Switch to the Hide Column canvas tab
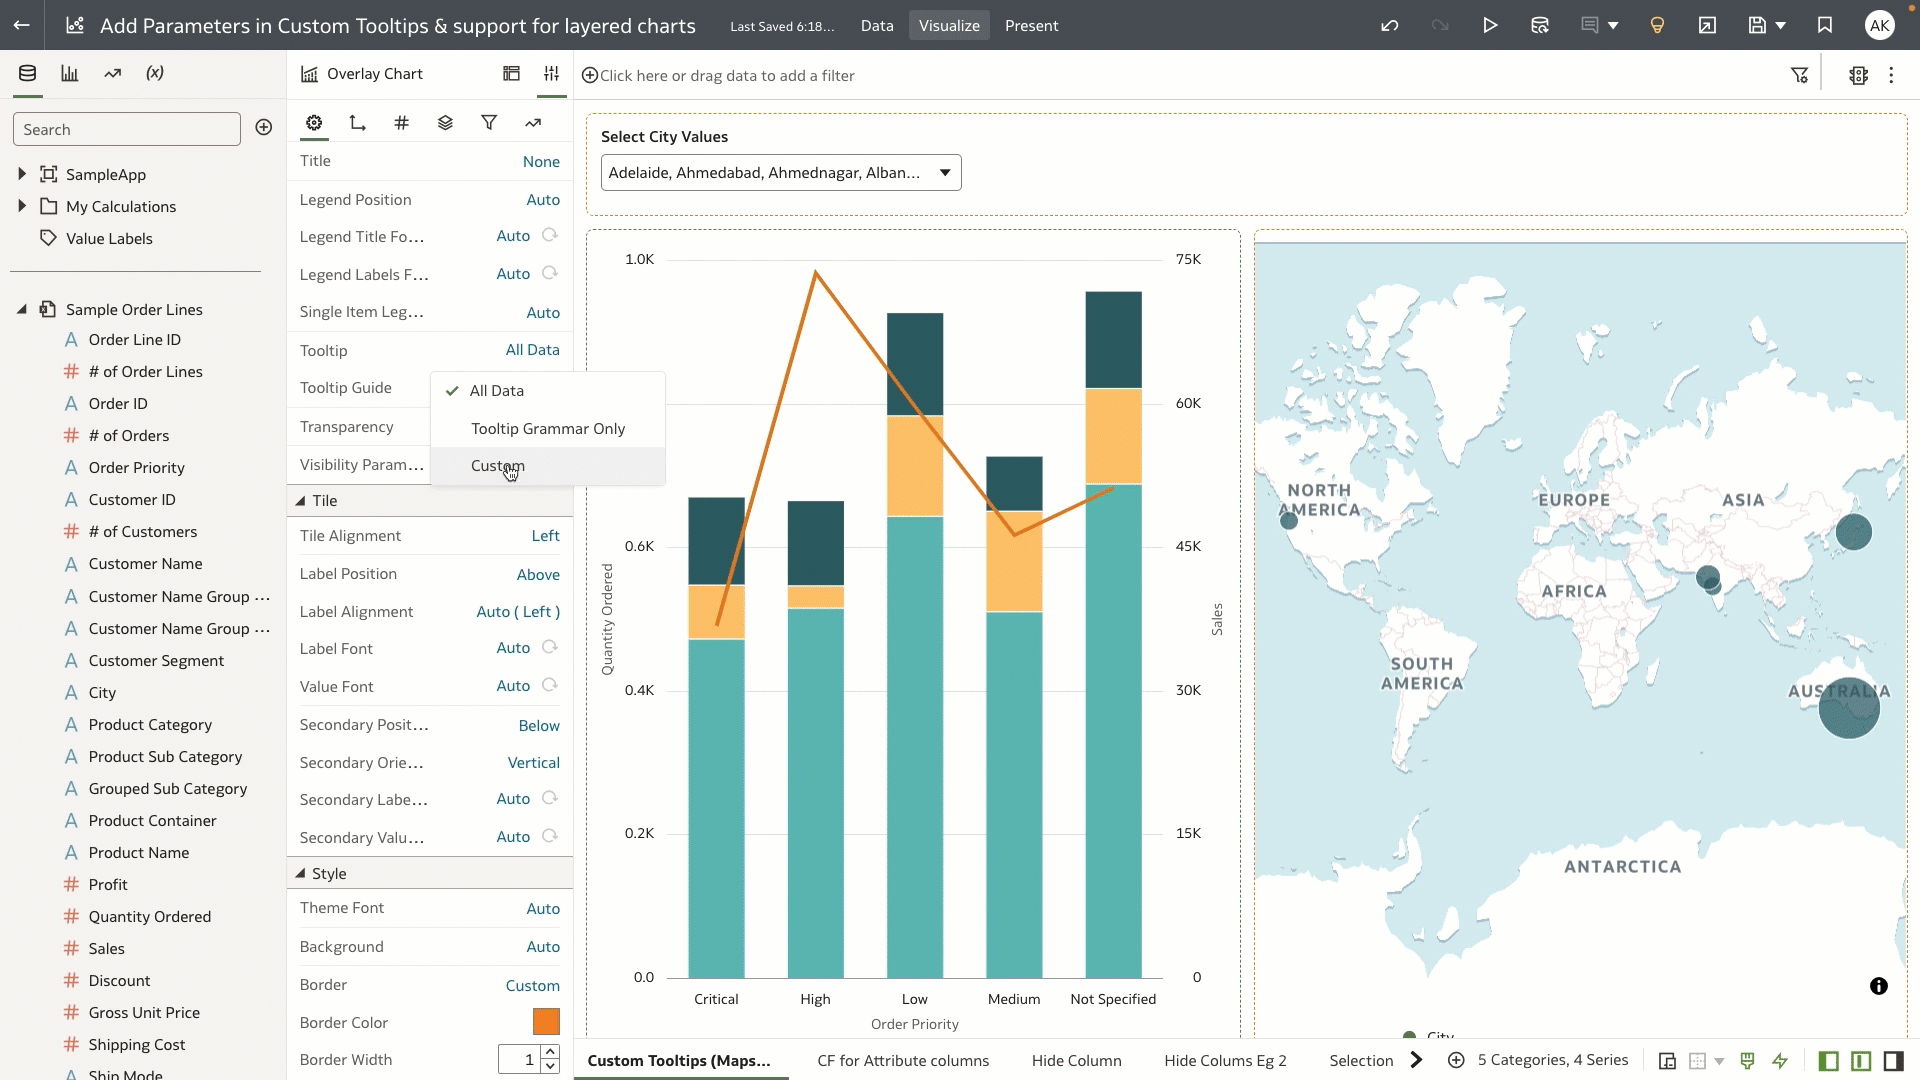 [x=1076, y=1060]
